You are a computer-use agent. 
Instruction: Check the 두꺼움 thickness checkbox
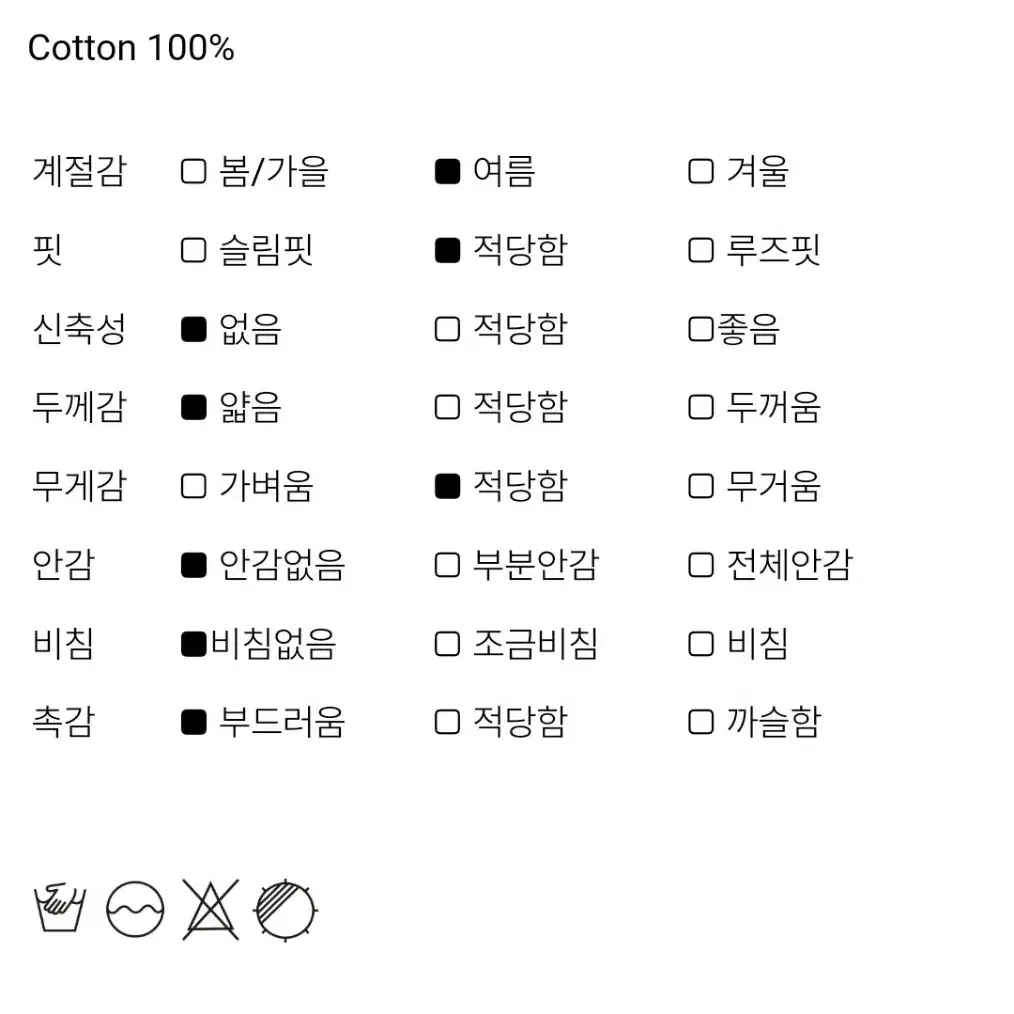701,407
